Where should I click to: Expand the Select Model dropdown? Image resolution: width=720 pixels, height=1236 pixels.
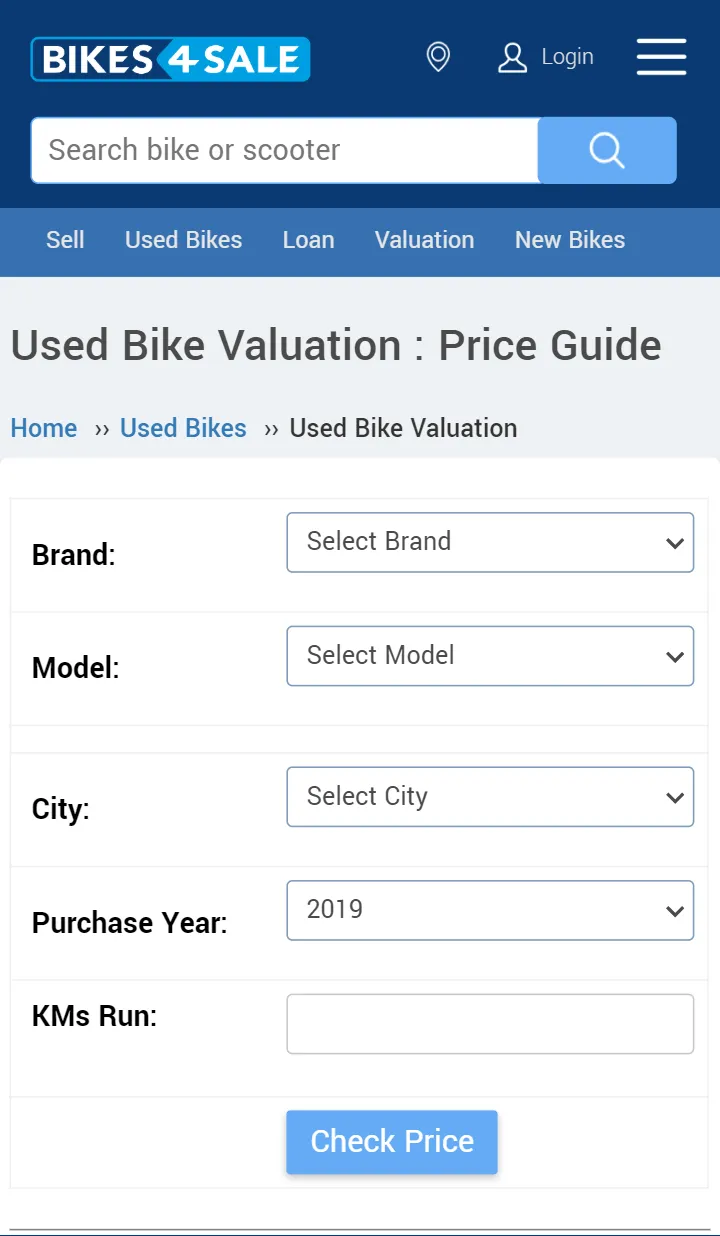[x=490, y=656]
